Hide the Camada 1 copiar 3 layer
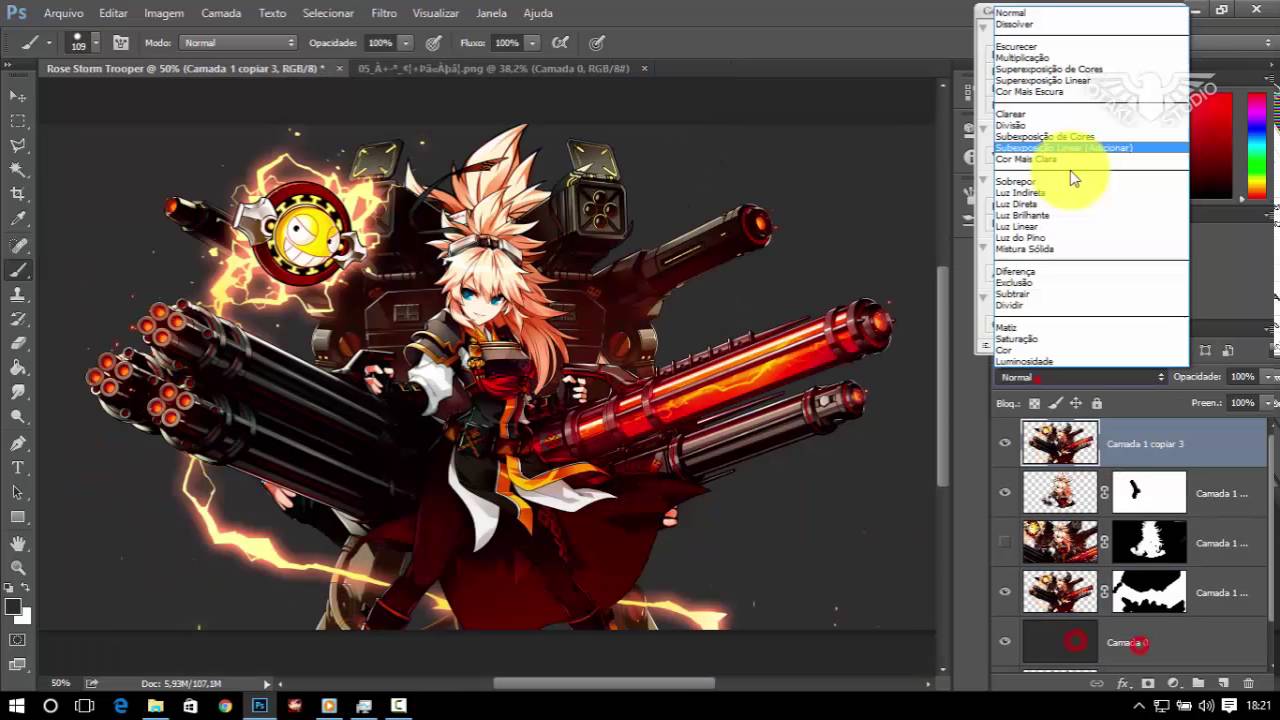 (x=1005, y=443)
